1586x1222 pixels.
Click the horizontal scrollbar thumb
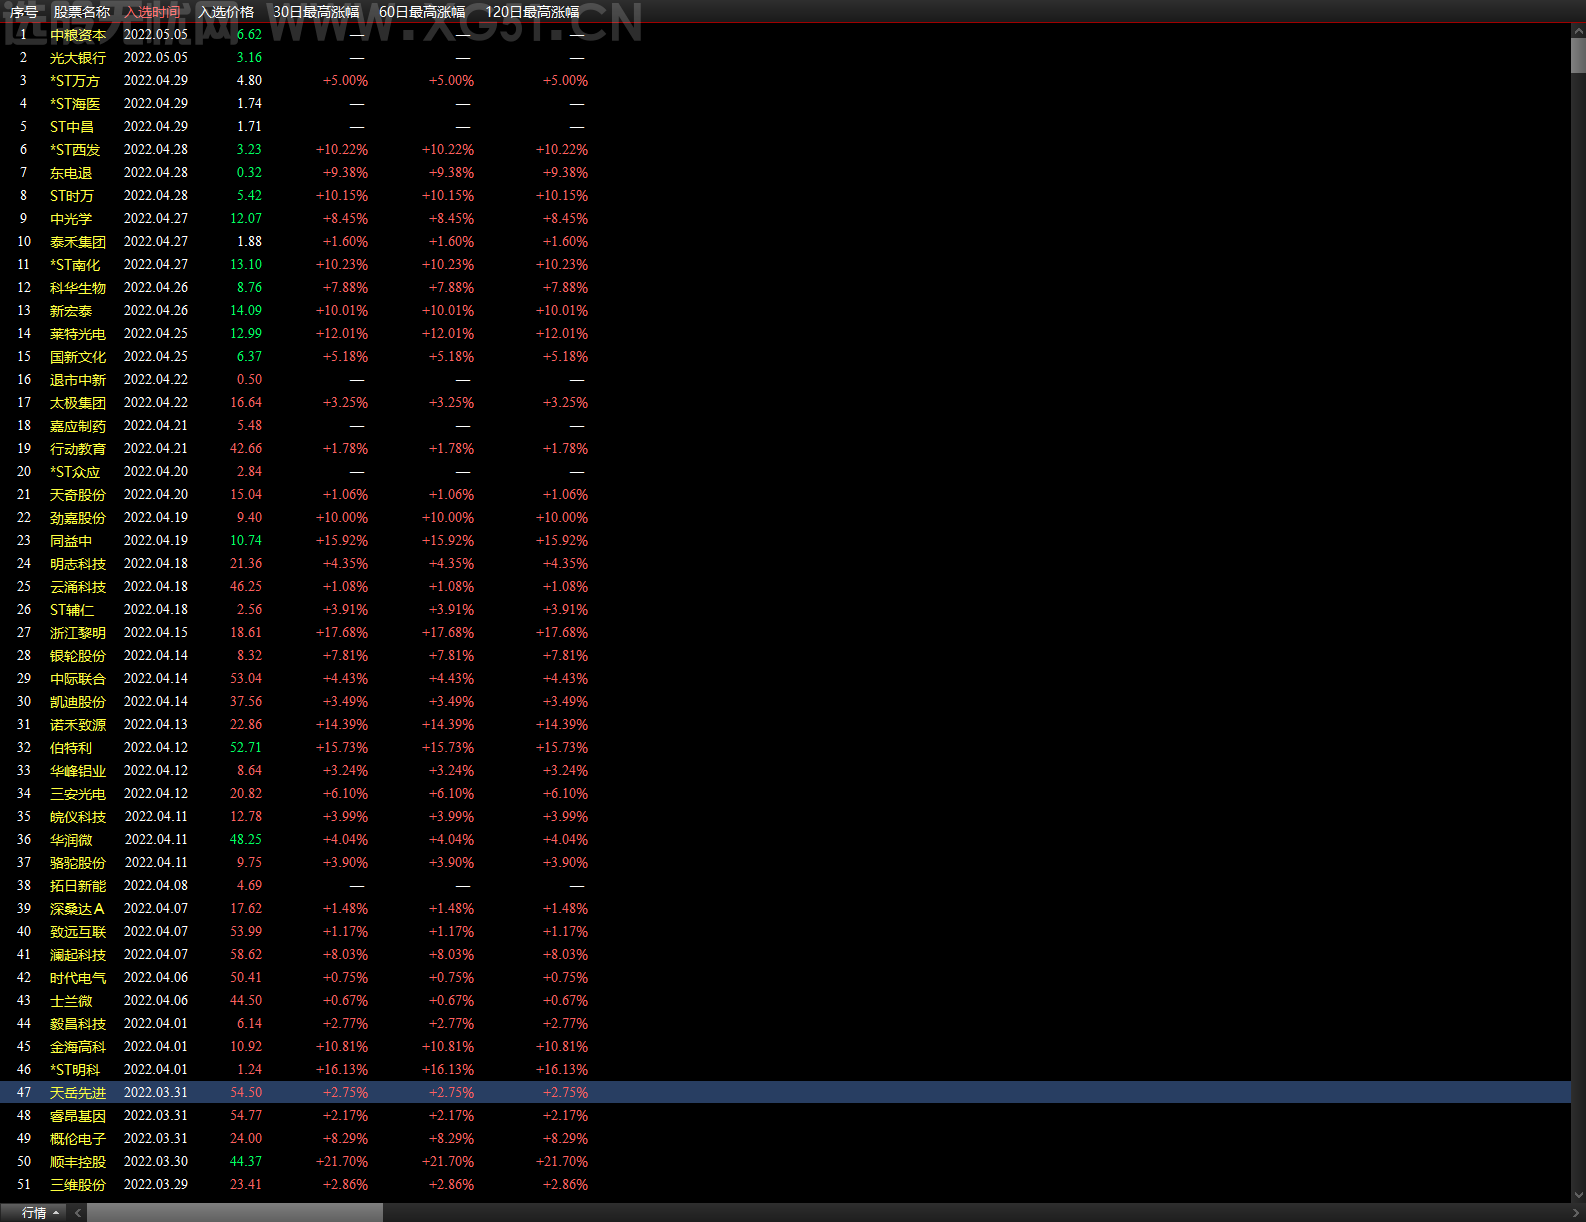(x=235, y=1213)
